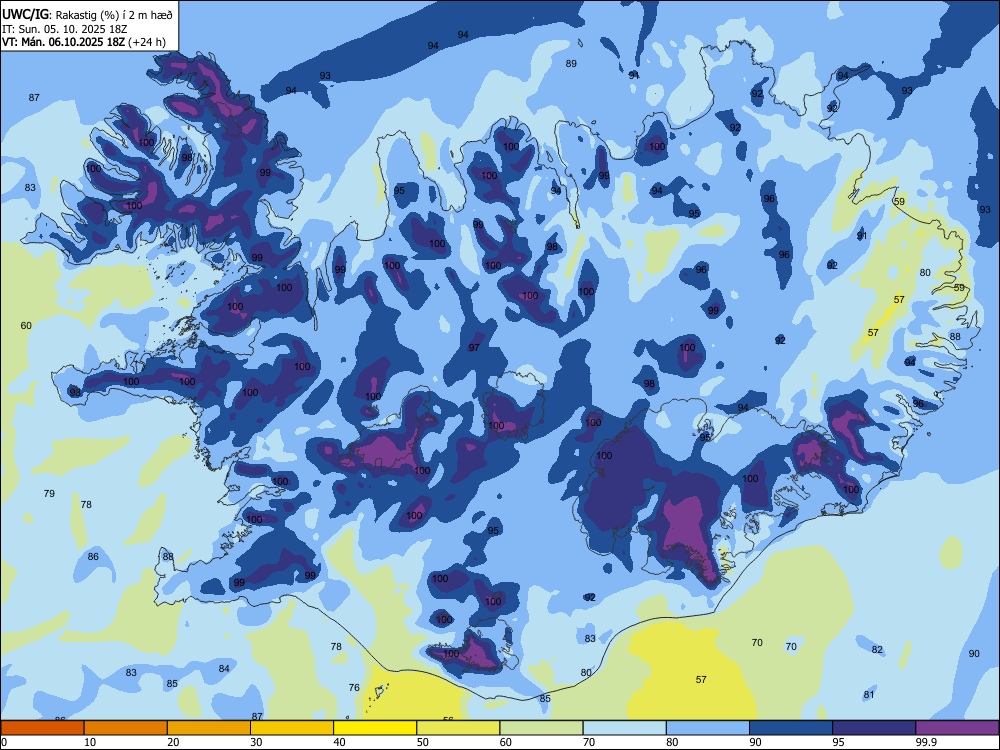
Task: Click the 50 tick label on the legend scale
Action: [x=423, y=742]
